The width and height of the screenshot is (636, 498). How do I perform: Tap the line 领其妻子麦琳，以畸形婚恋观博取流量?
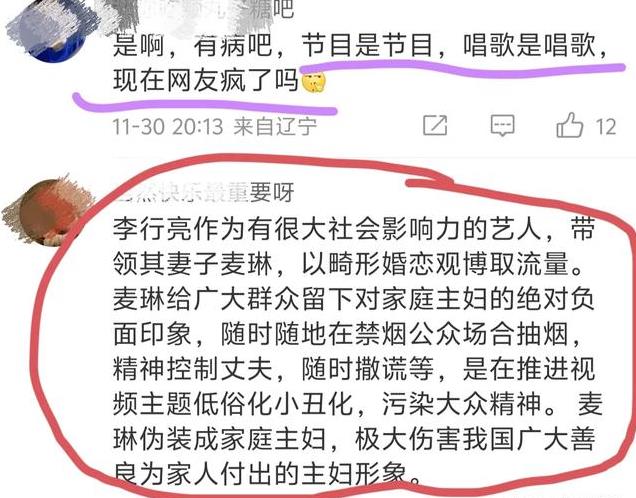(348, 264)
